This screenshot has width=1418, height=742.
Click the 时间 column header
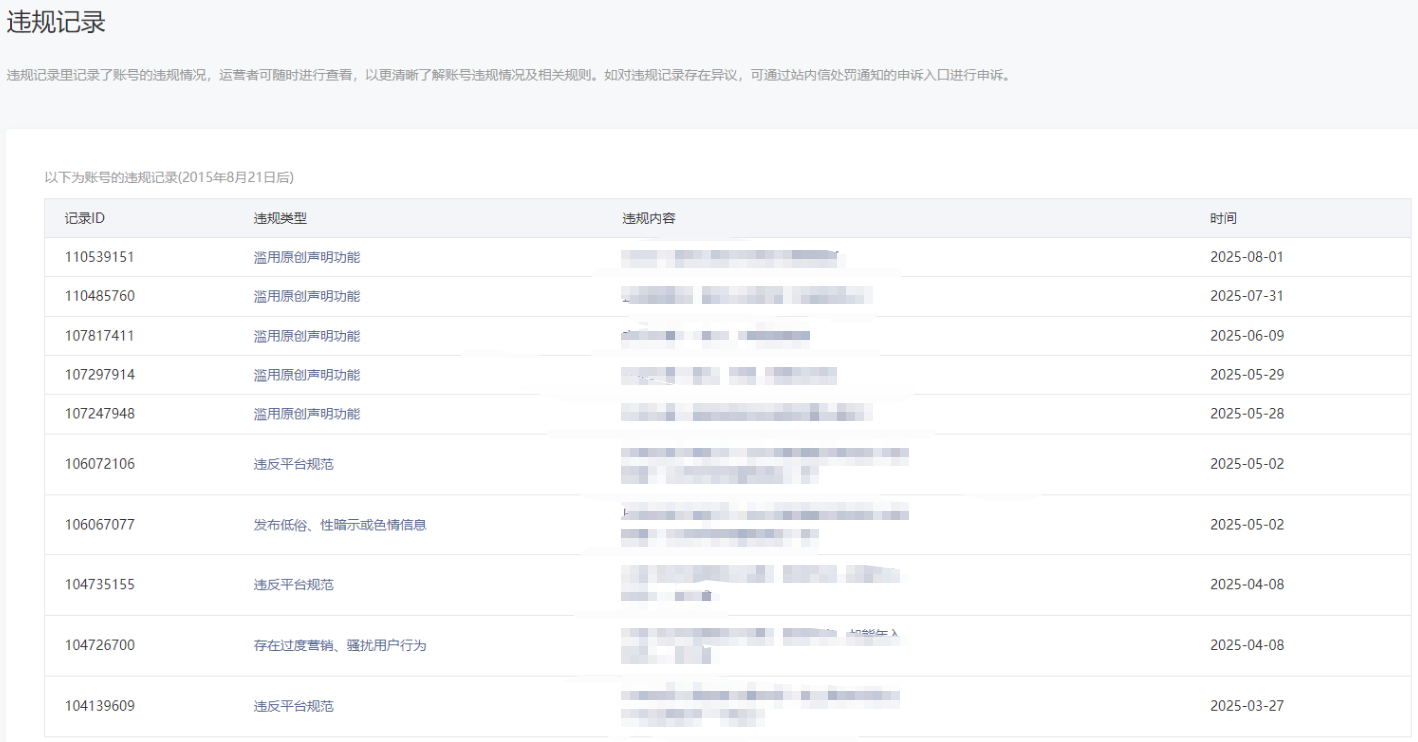coord(1223,218)
